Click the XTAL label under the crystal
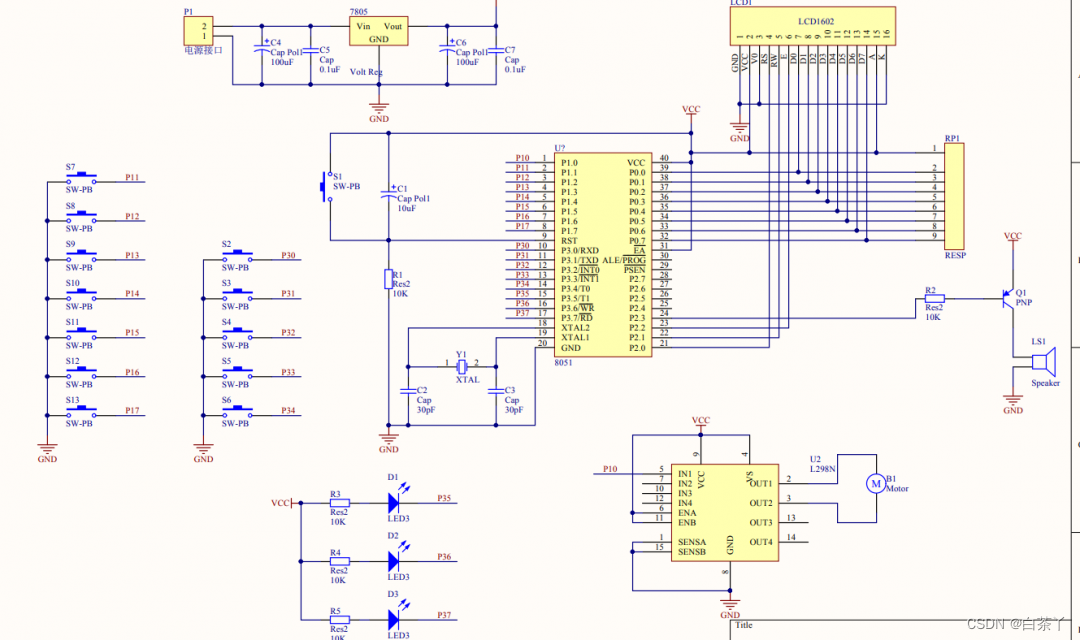Image resolution: width=1080 pixels, height=640 pixels. click(468, 380)
